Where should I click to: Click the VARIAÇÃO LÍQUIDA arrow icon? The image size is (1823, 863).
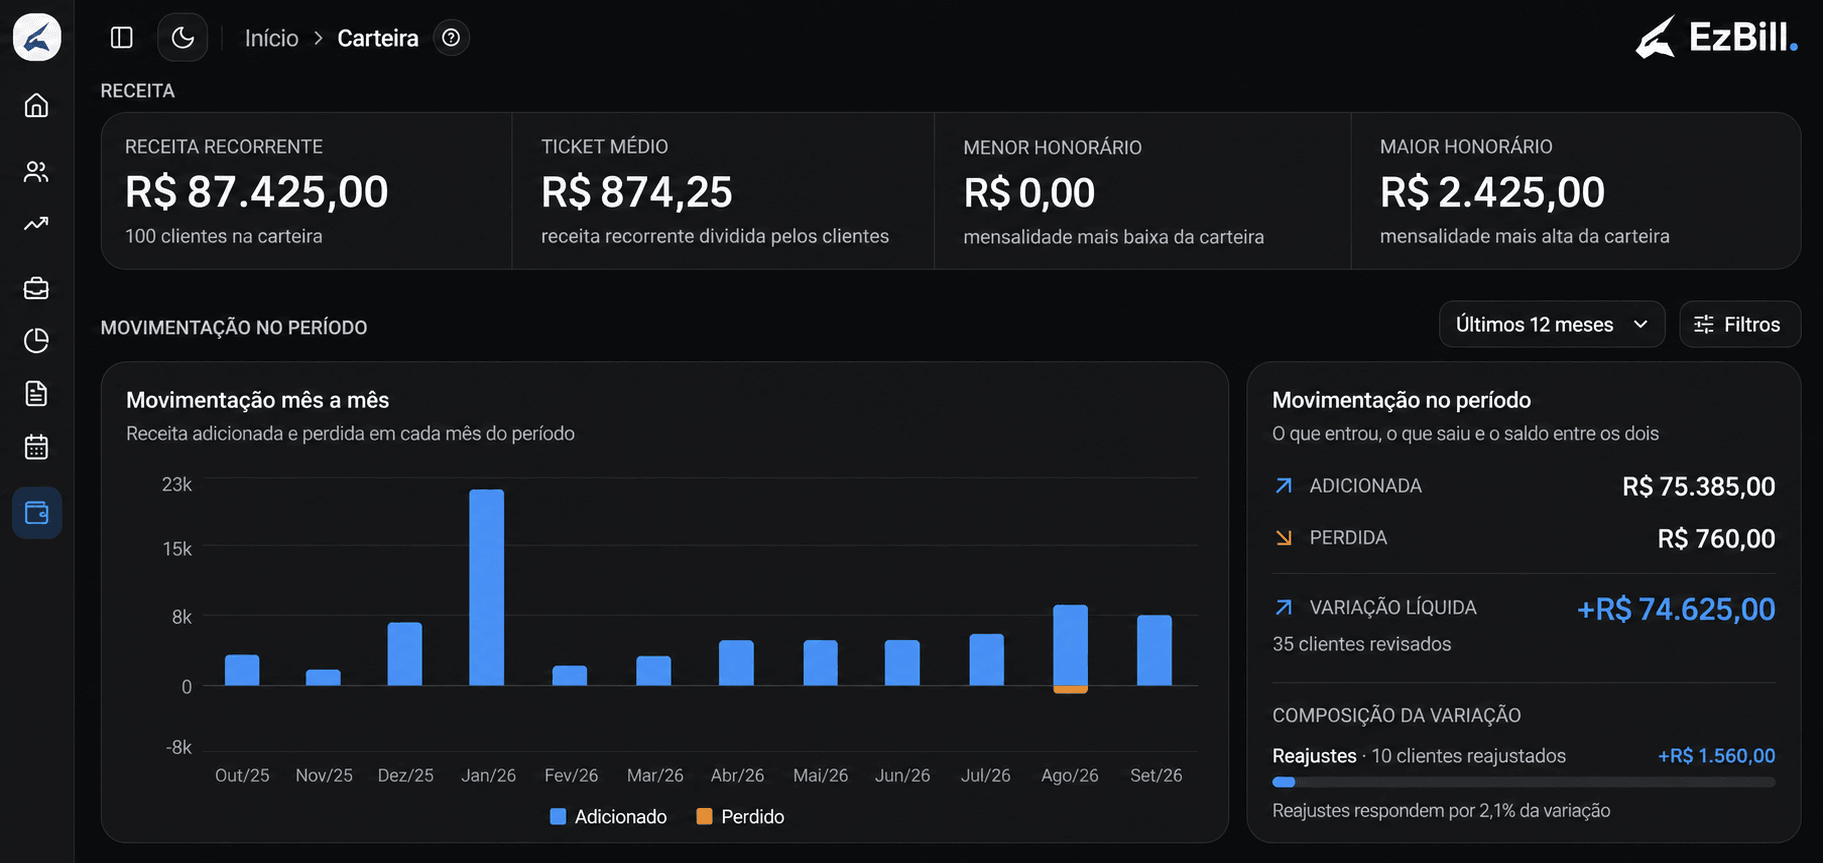point(1284,607)
